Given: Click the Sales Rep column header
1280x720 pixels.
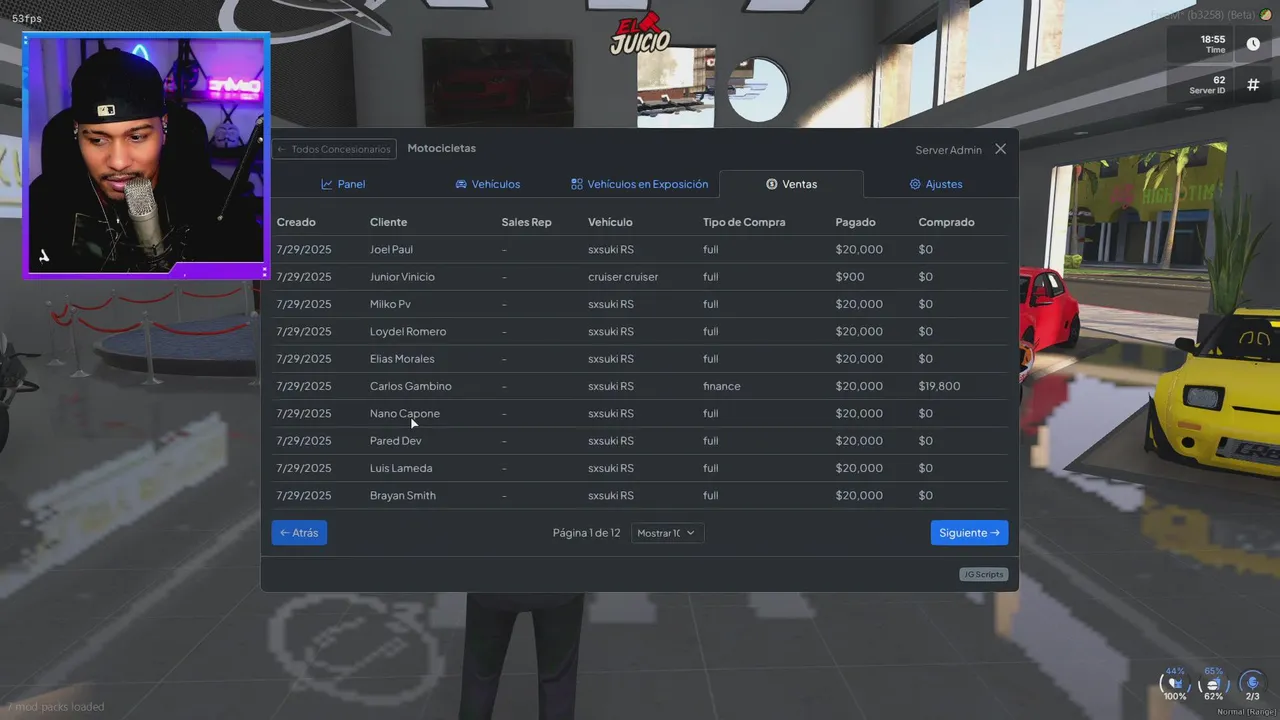Looking at the screenshot, I should [526, 222].
